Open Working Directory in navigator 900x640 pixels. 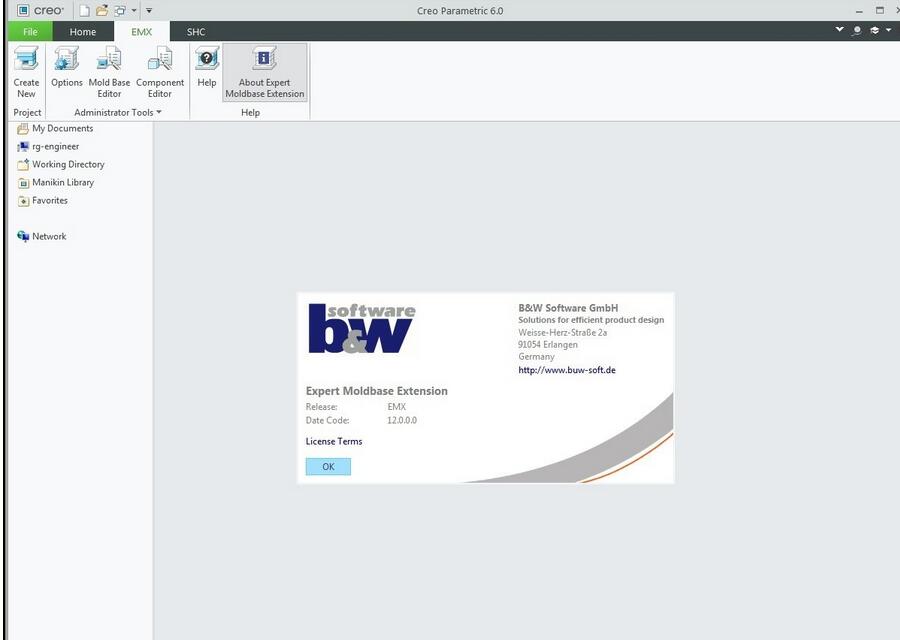[x=61, y=165]
